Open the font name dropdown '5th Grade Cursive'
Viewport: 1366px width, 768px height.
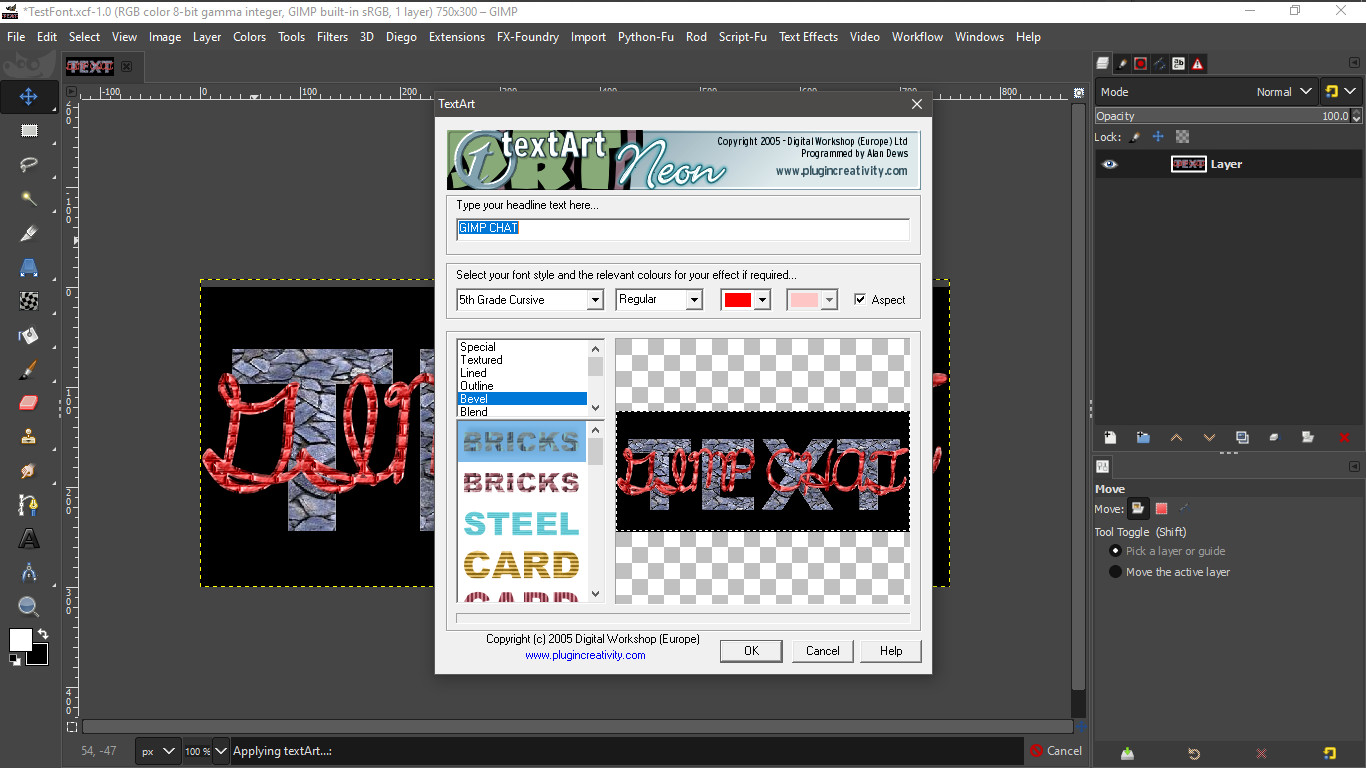tap(530, 299)
